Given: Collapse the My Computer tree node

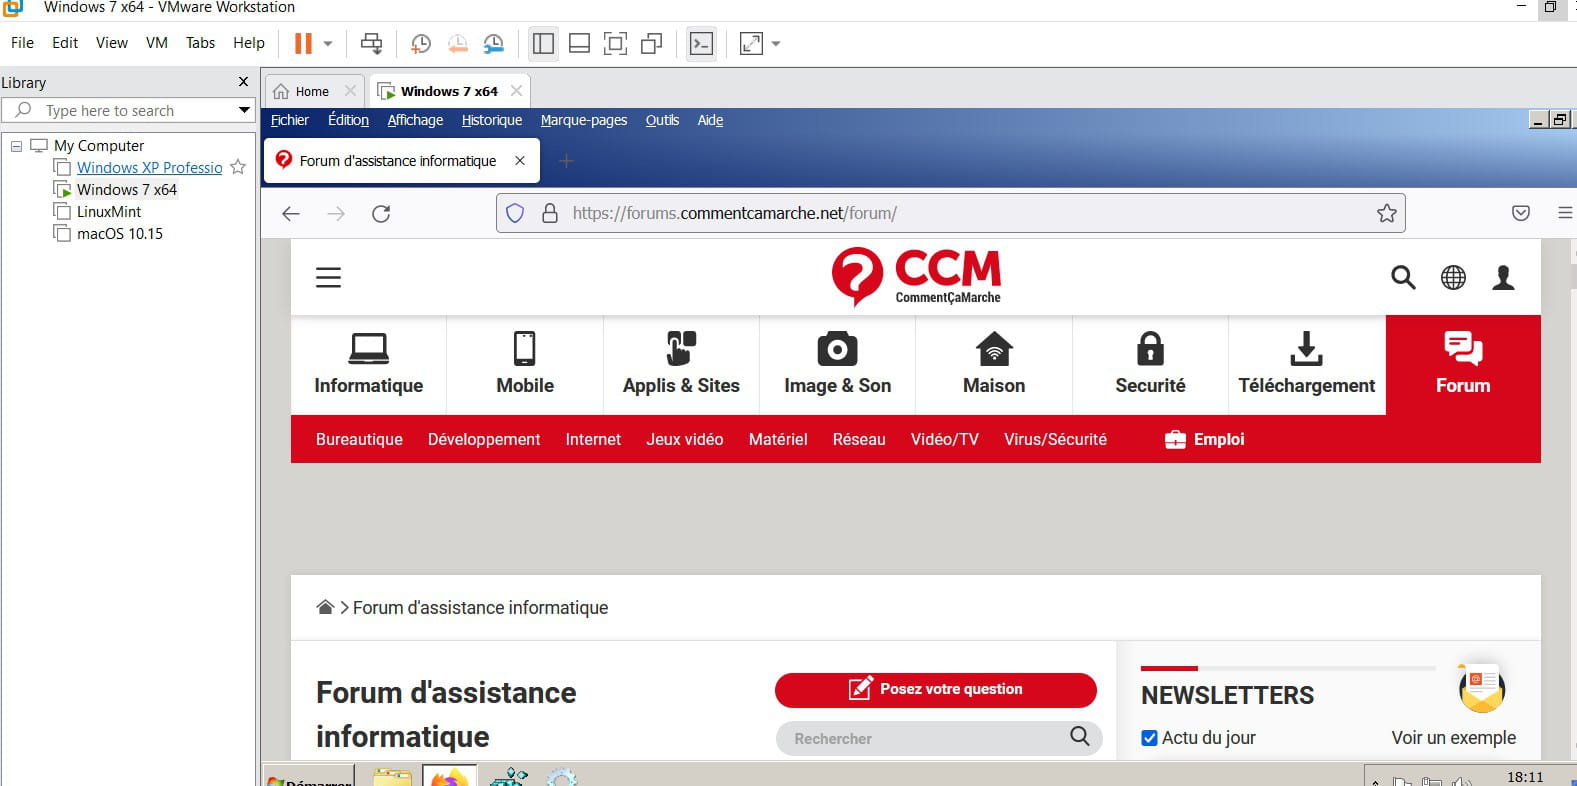Looking at the screenshot, I should [x=16, y=146].
